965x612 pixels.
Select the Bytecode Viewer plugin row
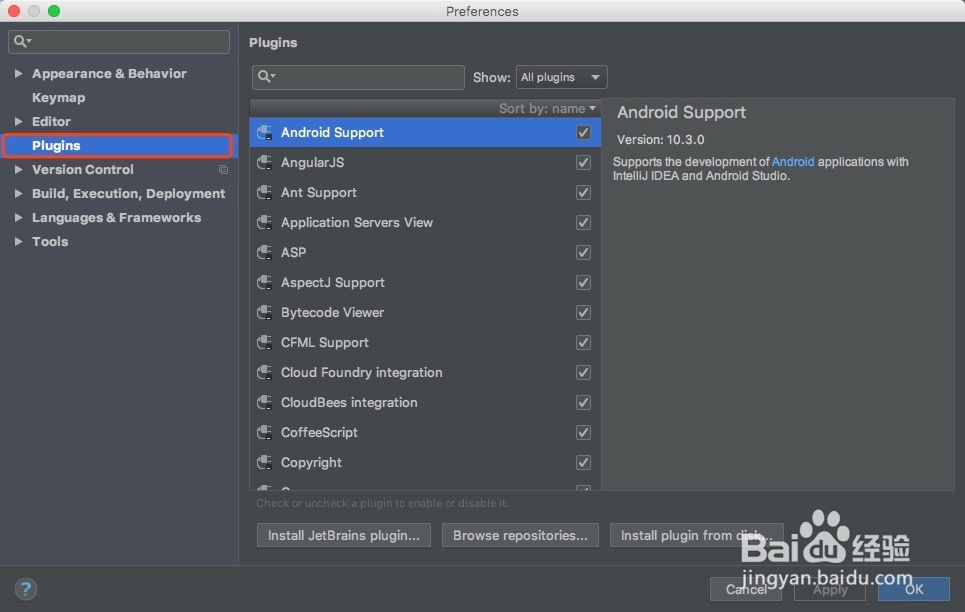point(425,313)
